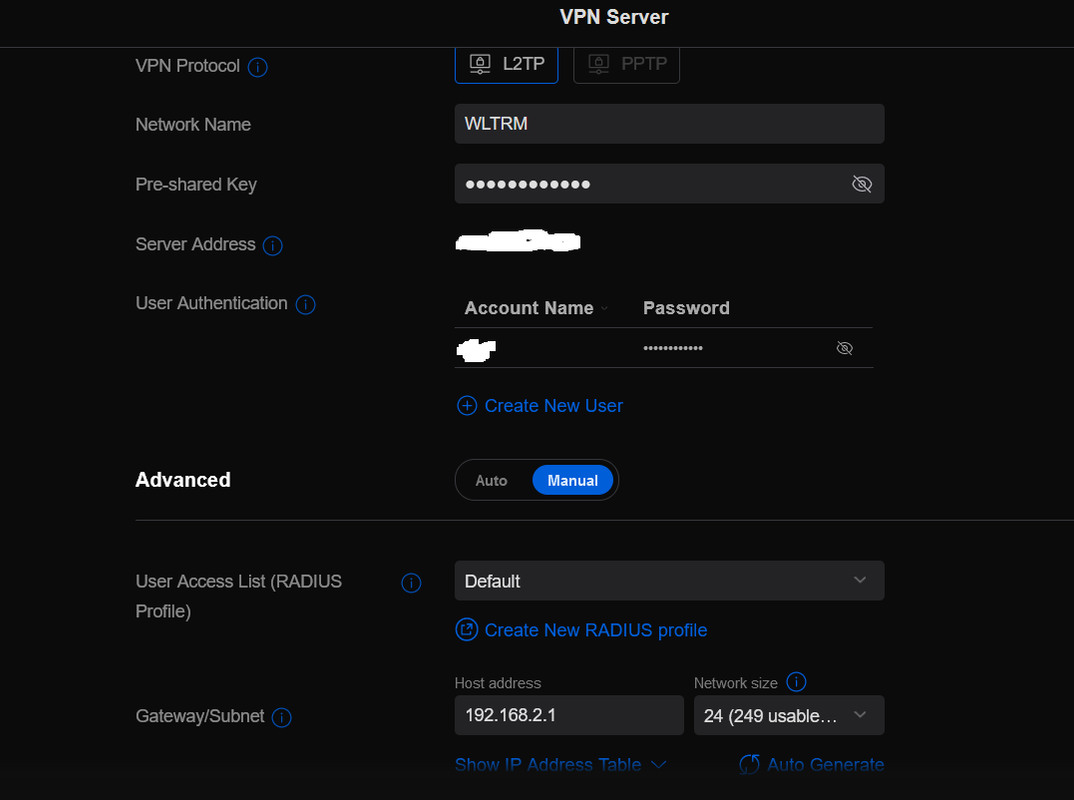Click the Pre-shared Key password field
Screen dimensions: 1074x800
tap(669, 184)
